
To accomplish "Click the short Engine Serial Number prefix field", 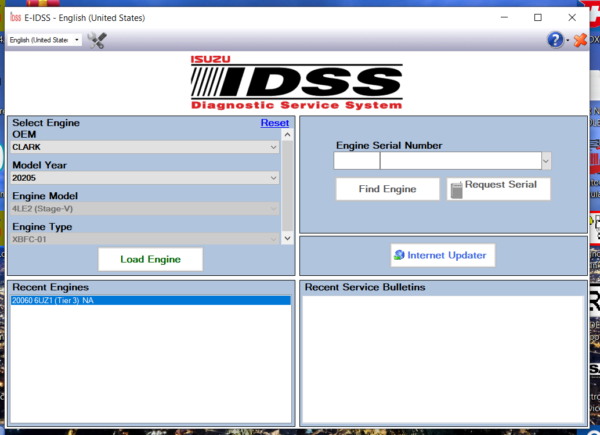I will click(357, 161).
